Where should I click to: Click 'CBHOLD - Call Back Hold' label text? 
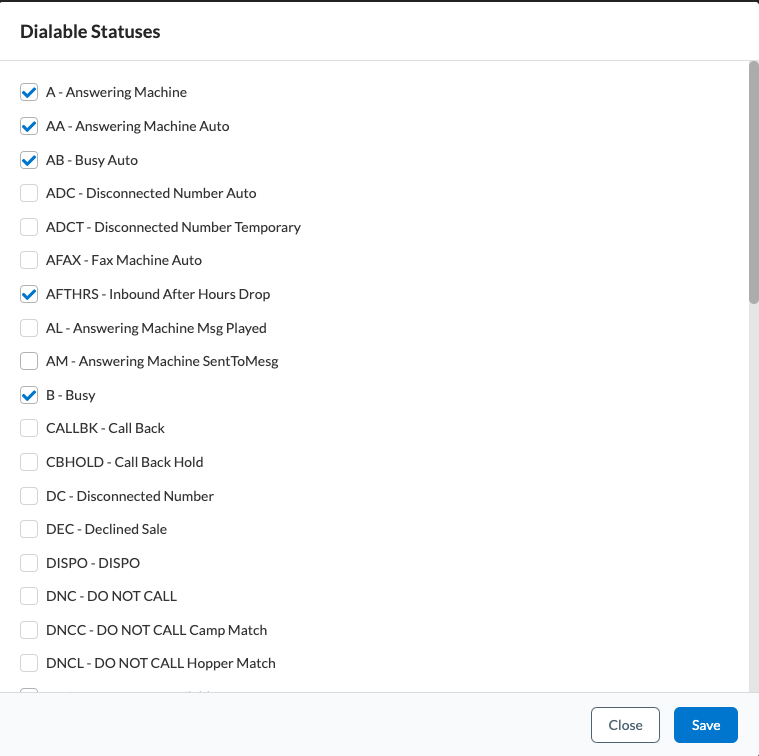[x=124, y=462]
